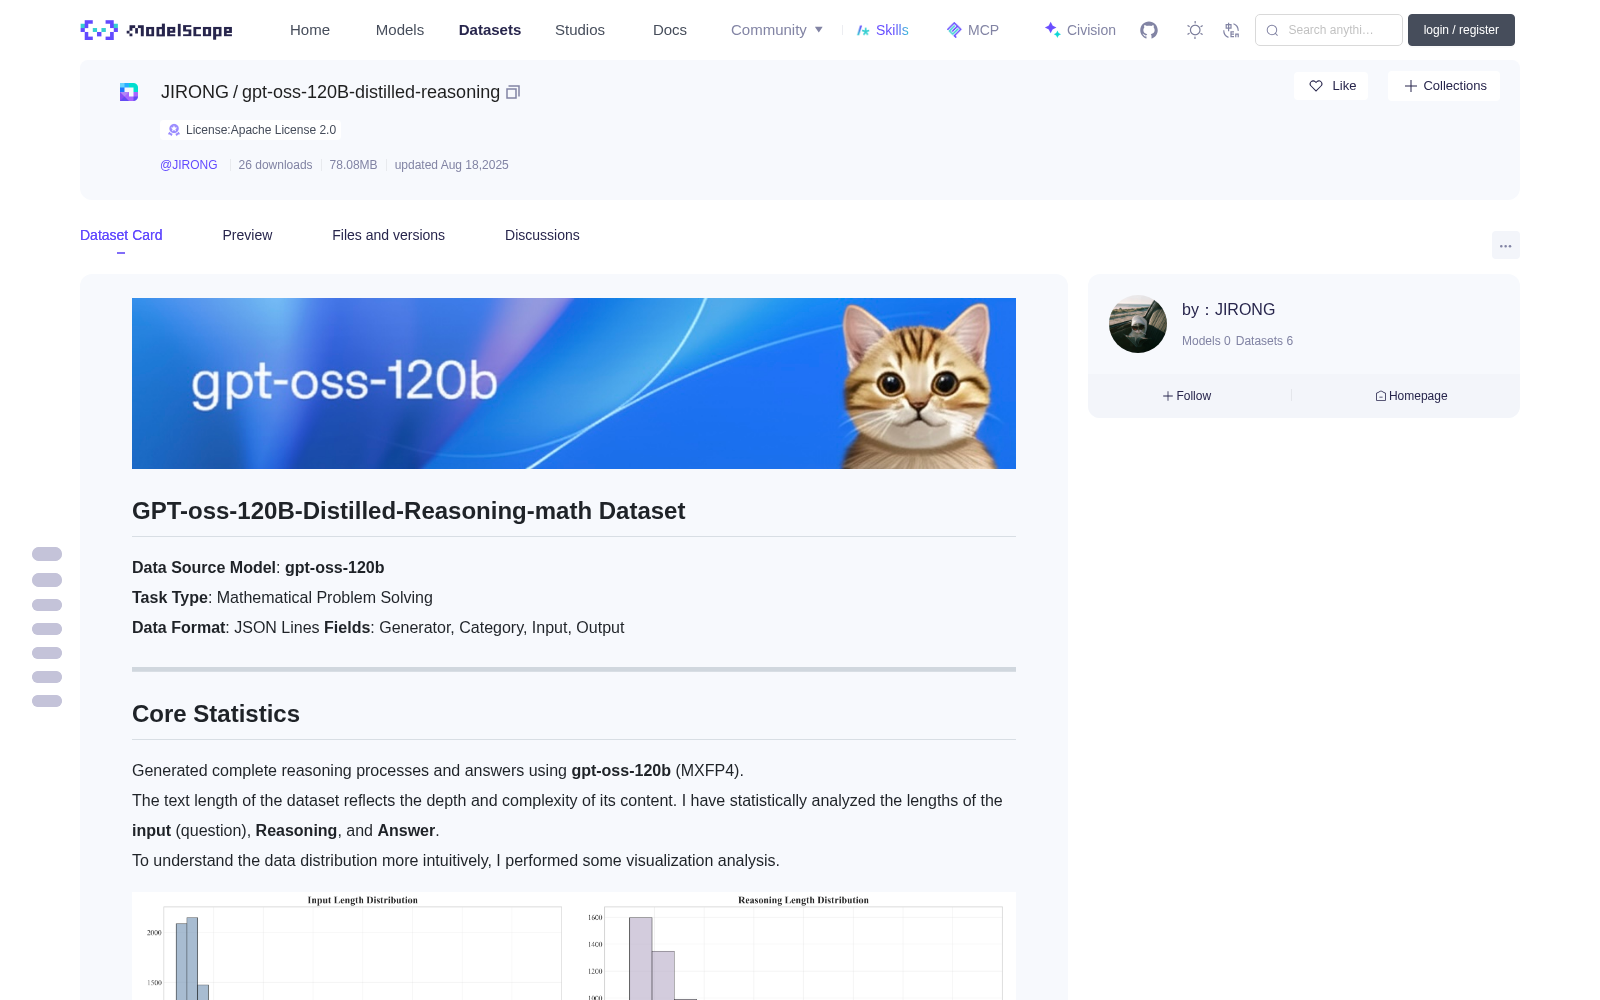The image size is (1600, 1000).
Task: Click the search magnifier icon
Action: point(1272,30)
